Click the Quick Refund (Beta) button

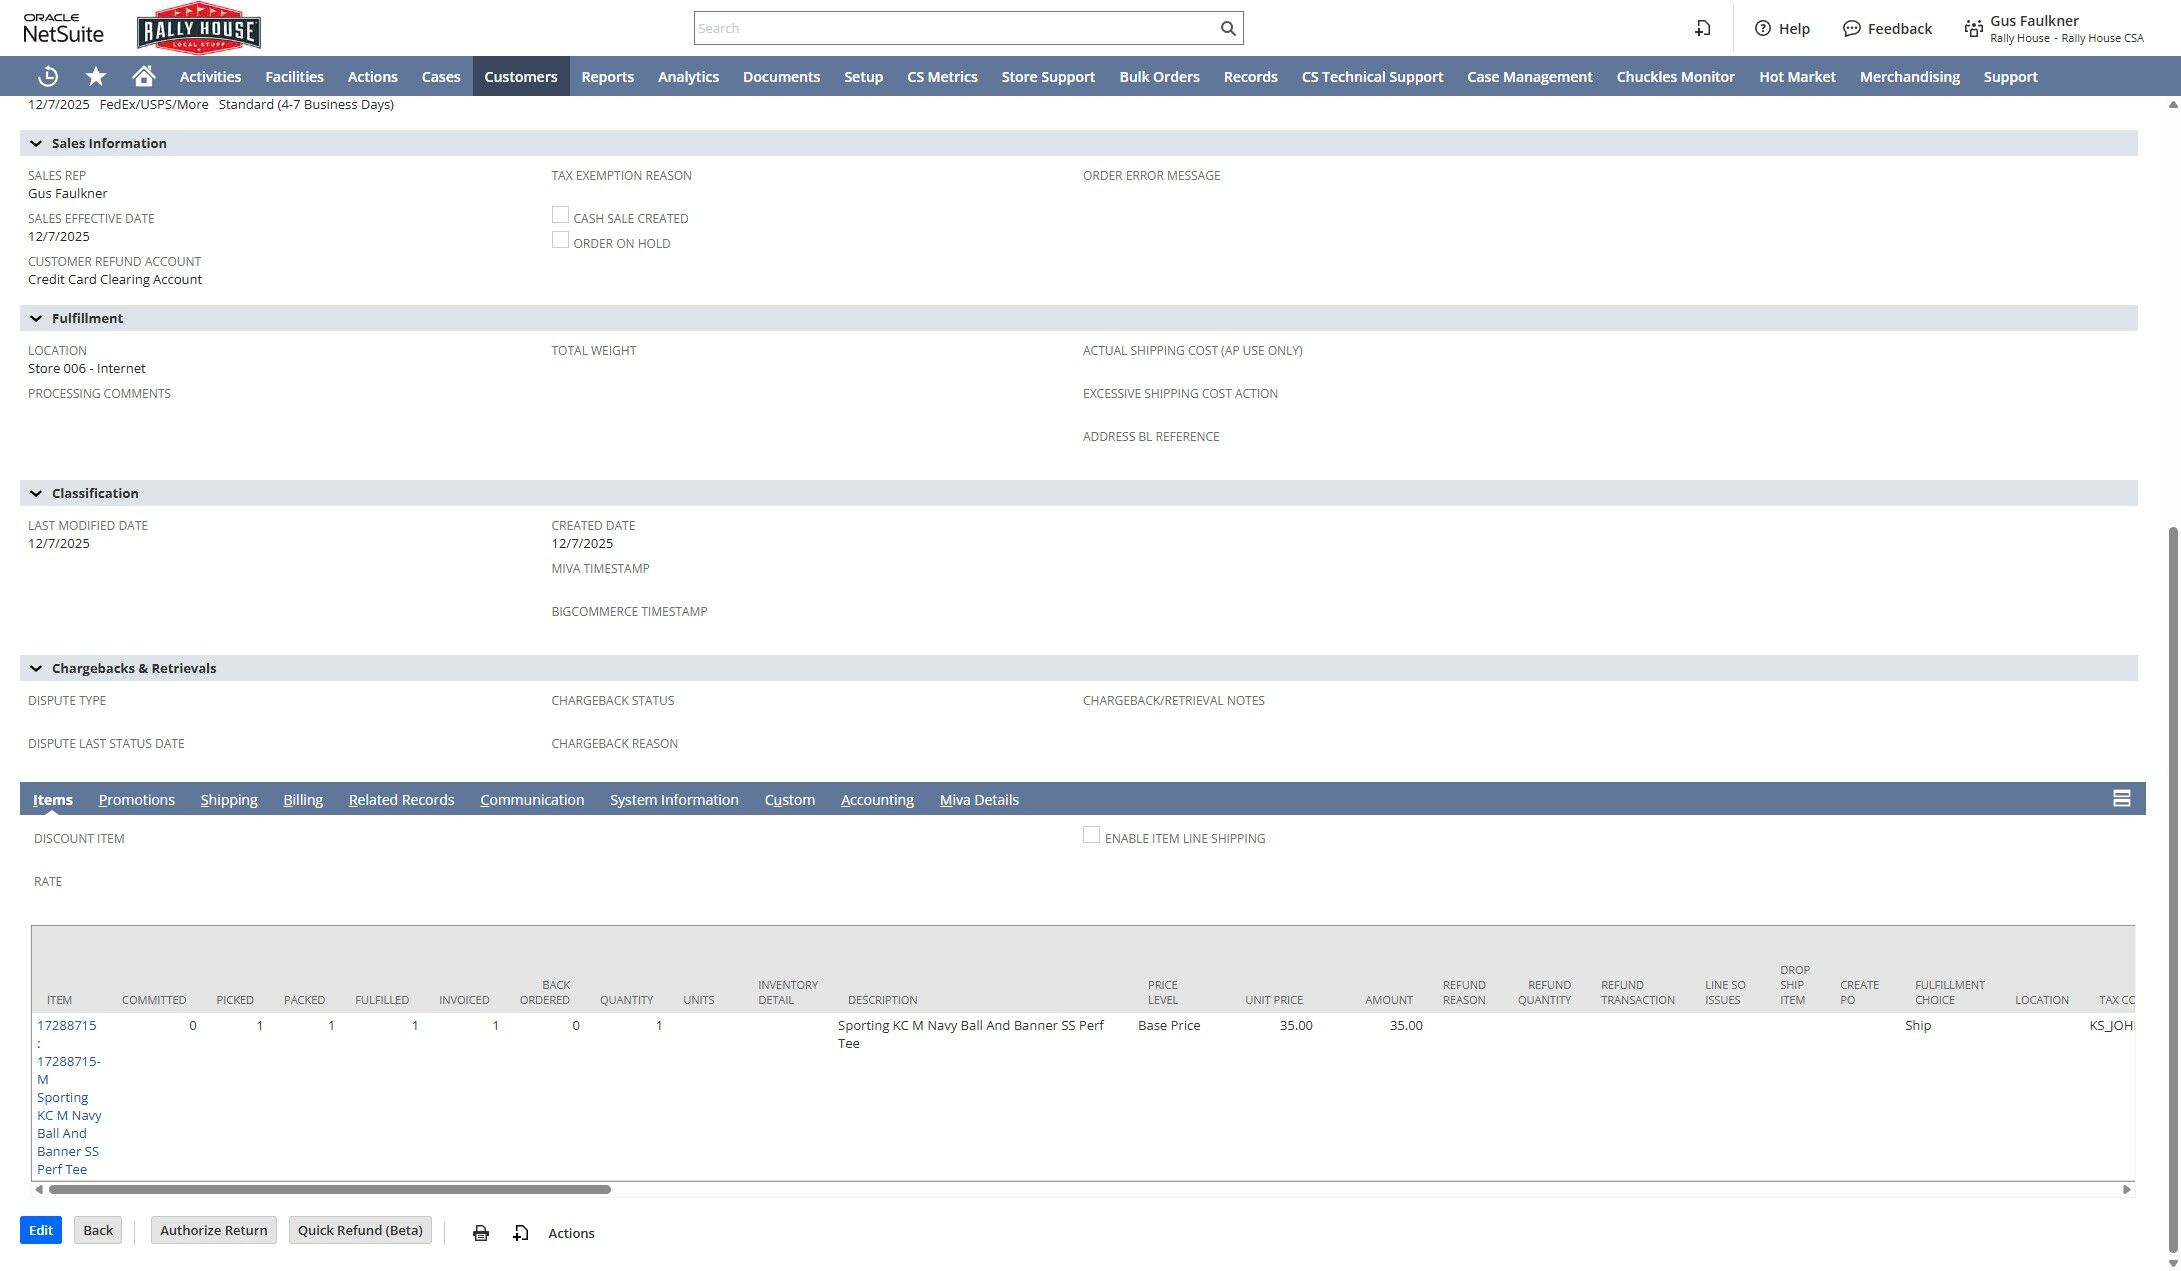point(360,1230)
